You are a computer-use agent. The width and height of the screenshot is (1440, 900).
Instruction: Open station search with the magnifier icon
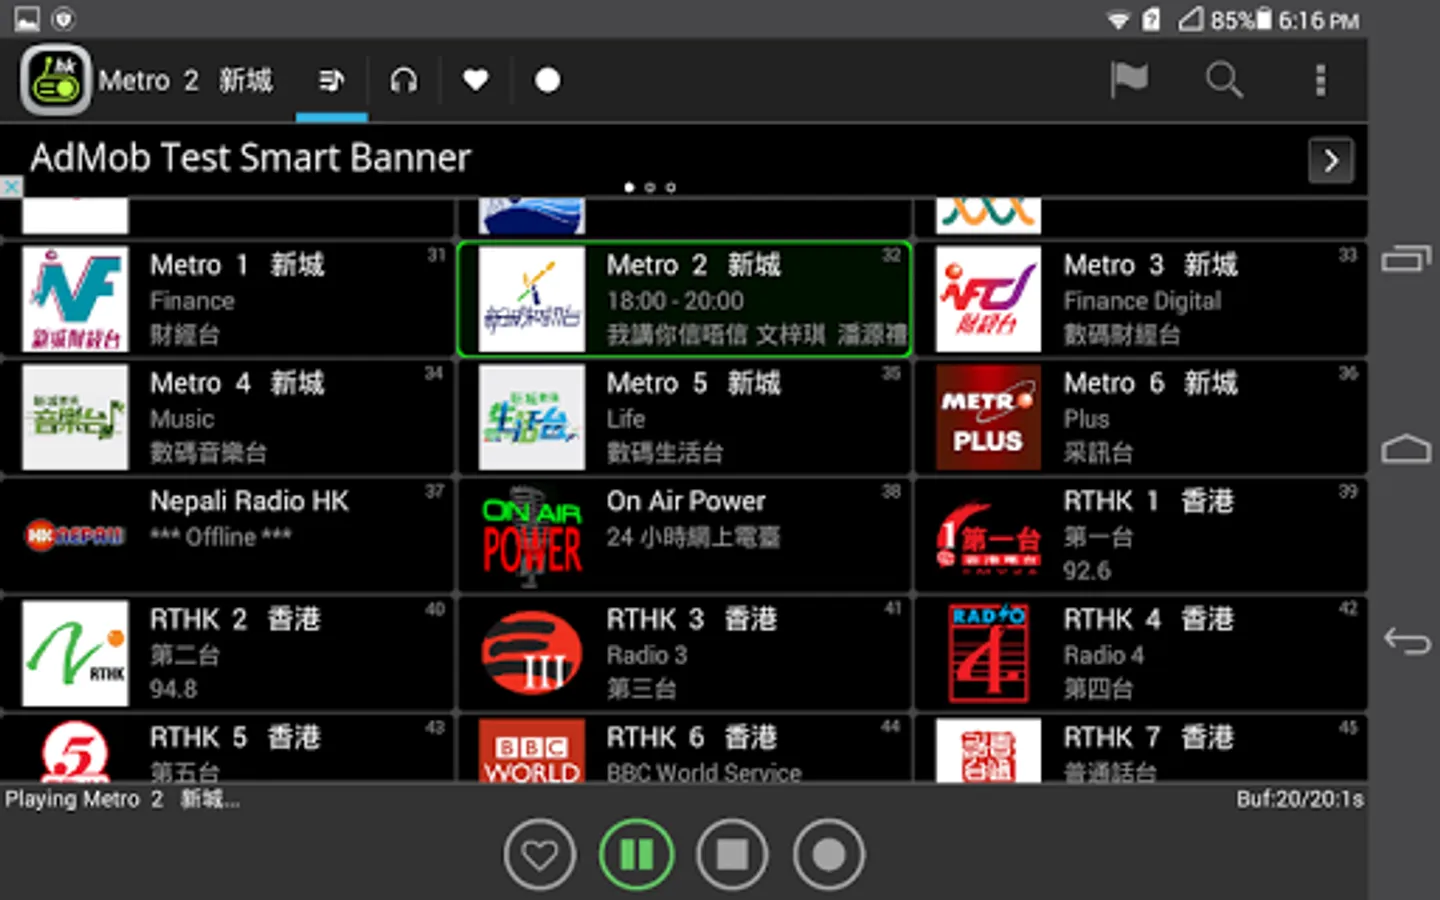[1224, 79]
